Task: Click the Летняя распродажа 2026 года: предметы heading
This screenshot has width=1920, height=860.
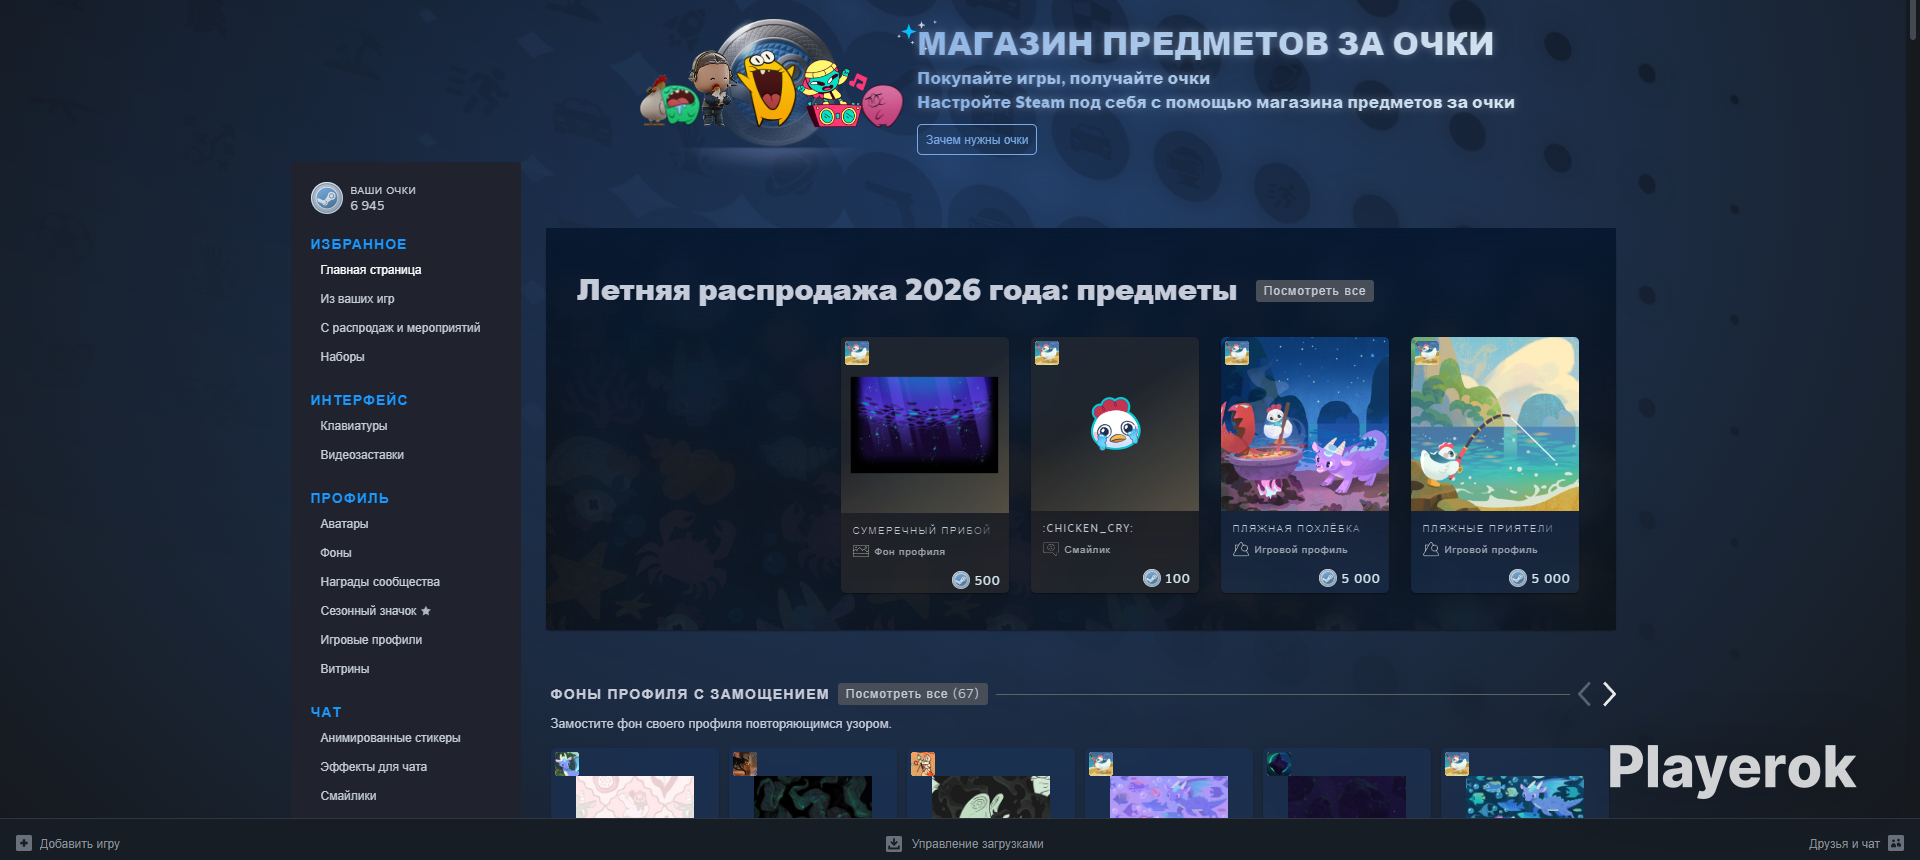Action: click(x=906, y=290)
